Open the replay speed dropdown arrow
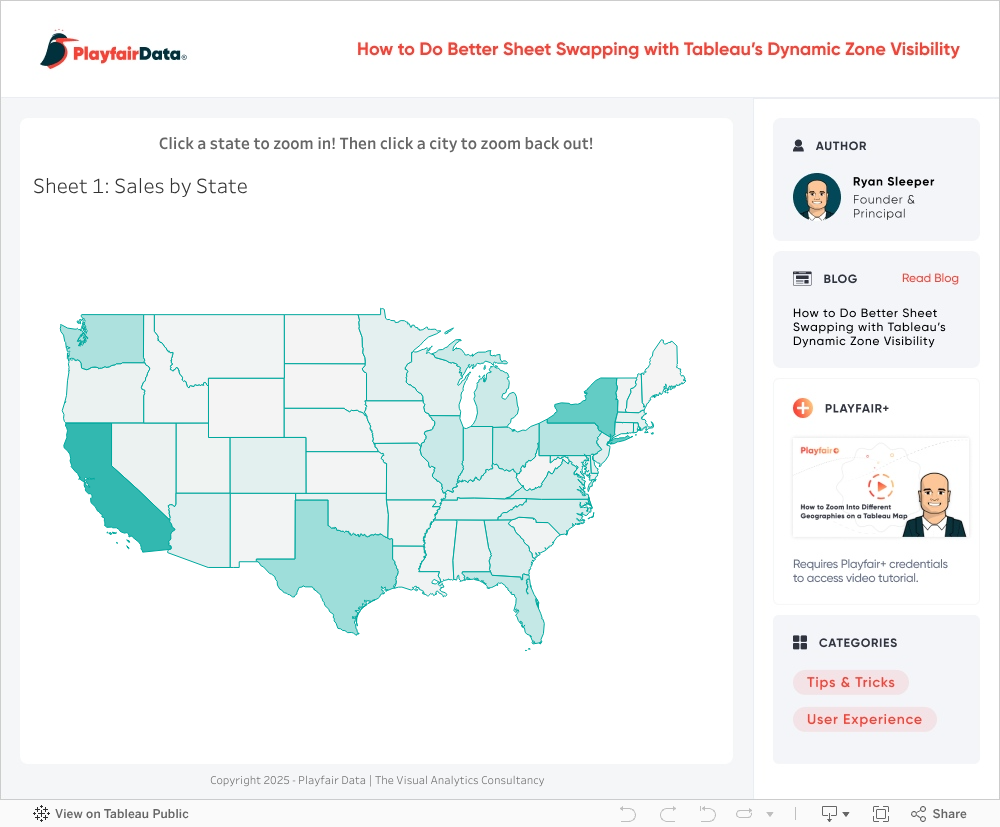The height and width of the screenshot is (827, 1000). (769, 815)
